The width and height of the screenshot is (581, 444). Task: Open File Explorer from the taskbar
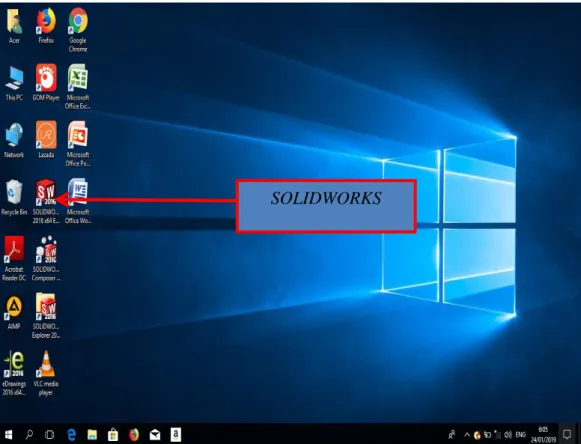click(x=92, y=434)
